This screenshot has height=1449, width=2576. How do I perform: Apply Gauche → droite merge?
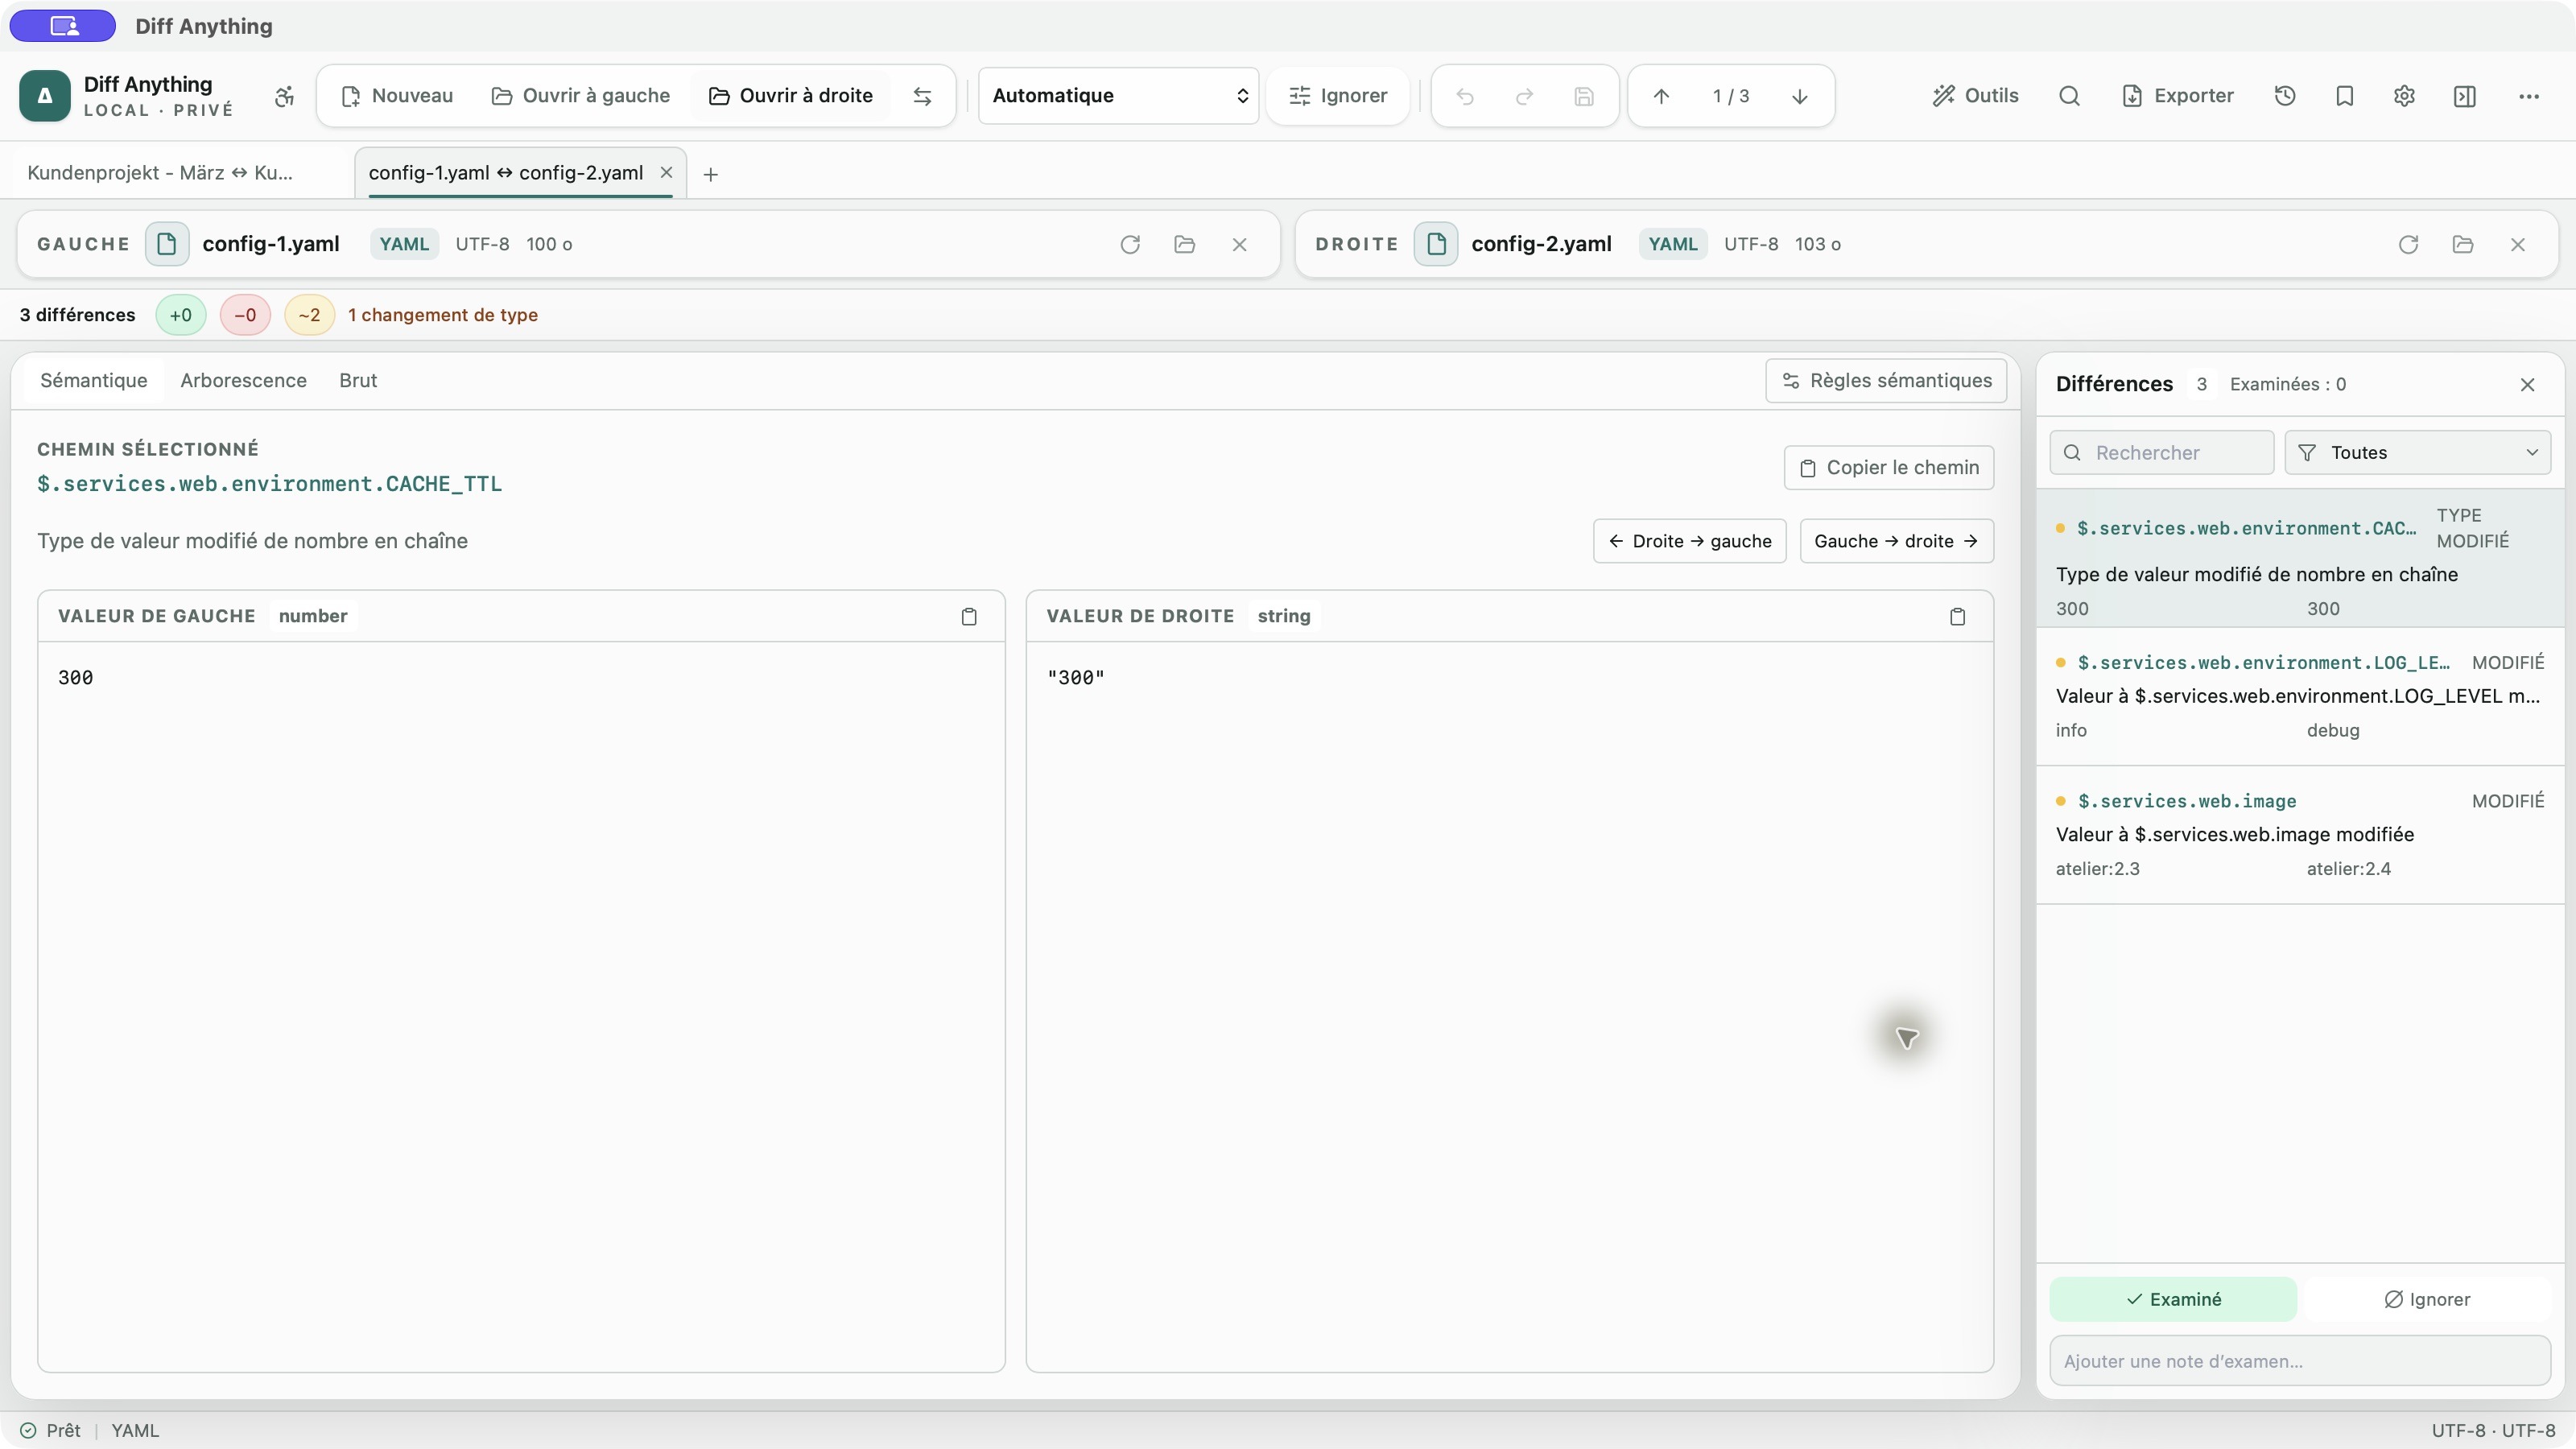tap(1897, 541)
